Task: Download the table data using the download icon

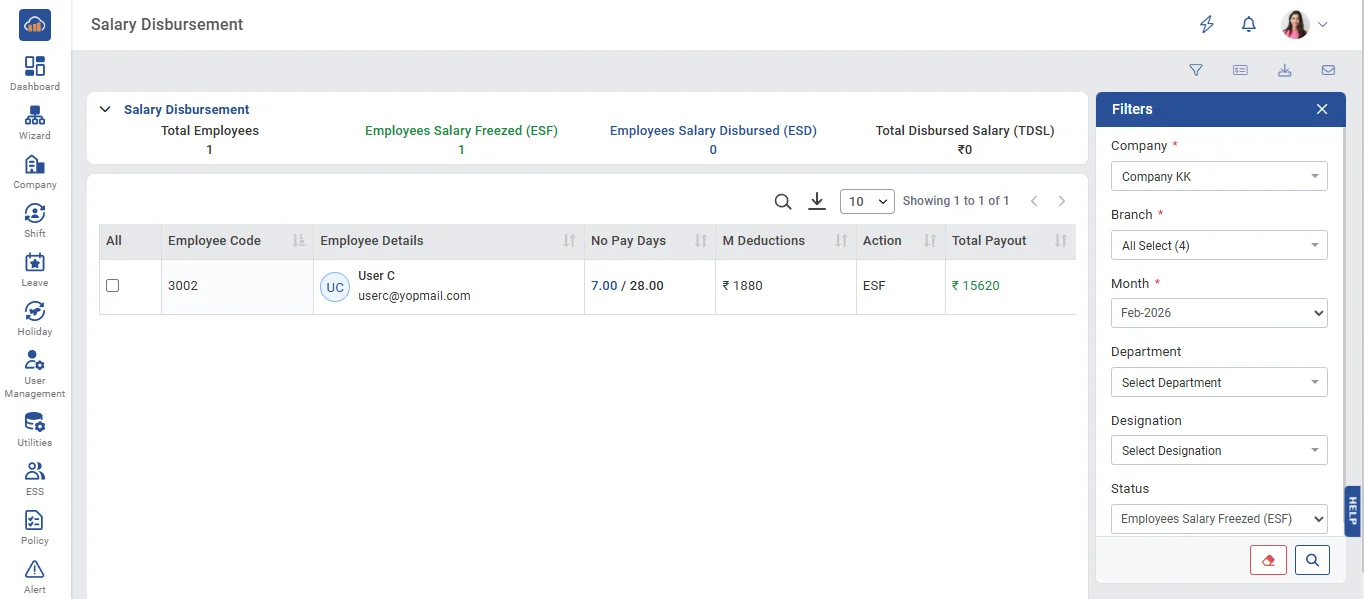Action: pyautogui.click(x=816, y=201)
